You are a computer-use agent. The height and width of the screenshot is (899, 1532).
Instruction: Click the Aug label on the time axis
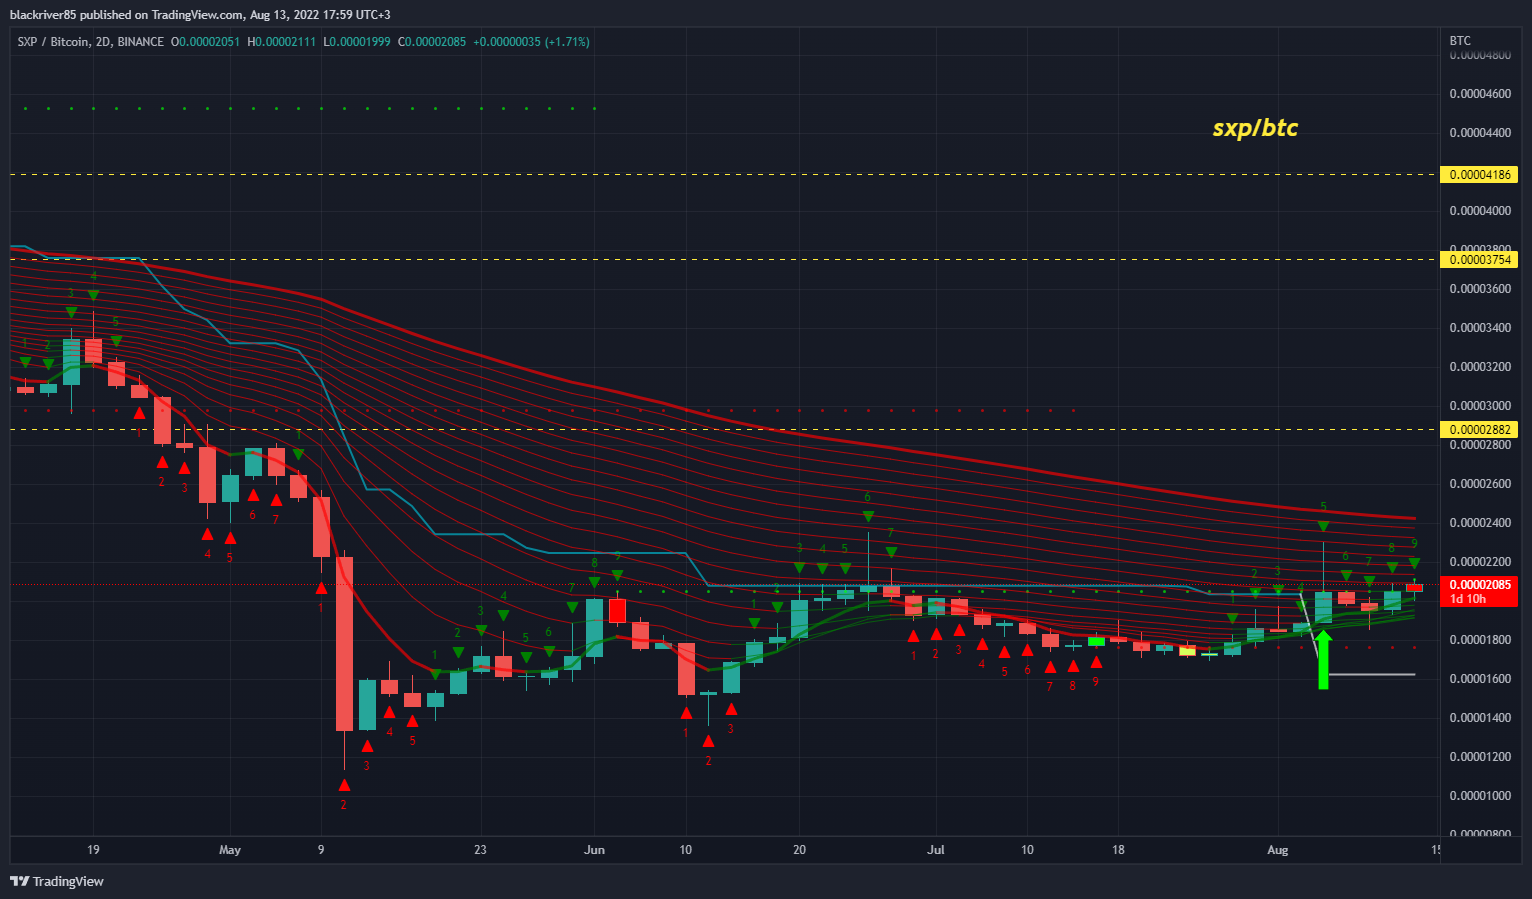[x=1278, y=850]
